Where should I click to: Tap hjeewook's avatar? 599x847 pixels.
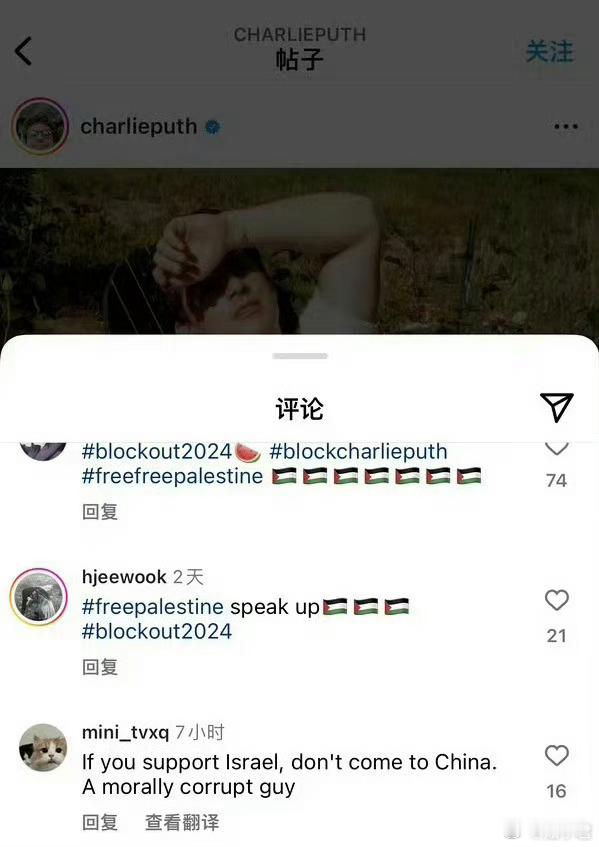(38, 597)
